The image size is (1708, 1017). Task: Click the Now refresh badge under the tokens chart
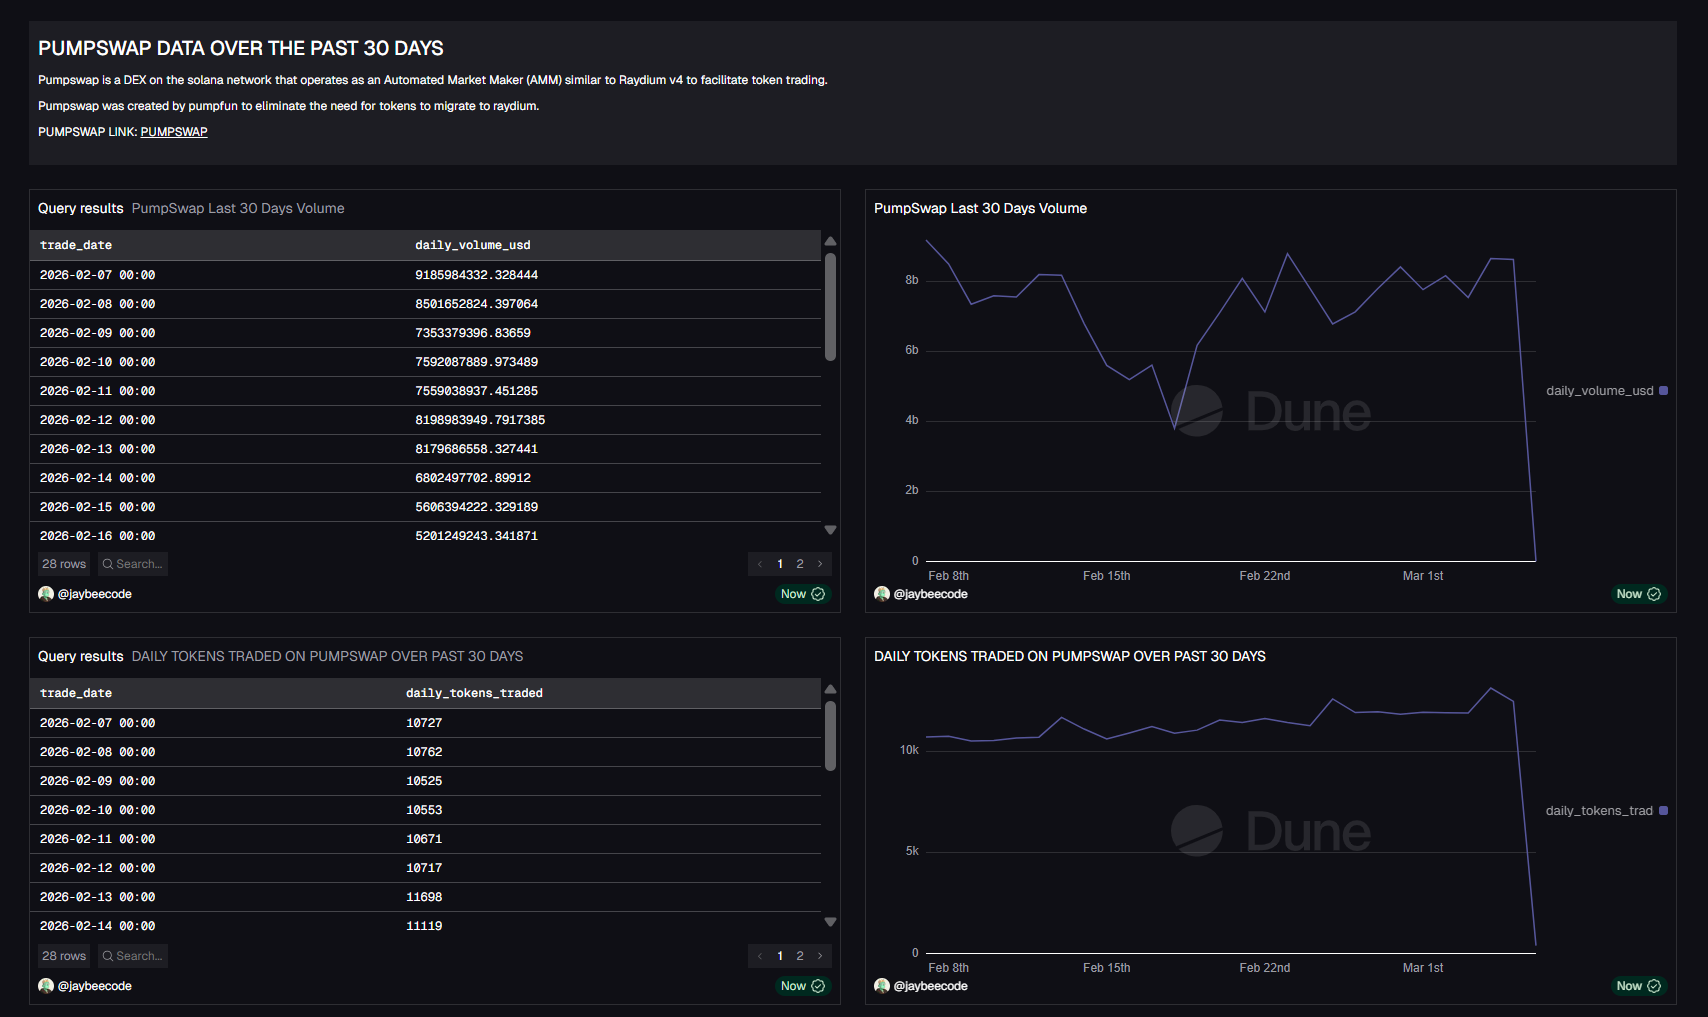point(1638,986)
